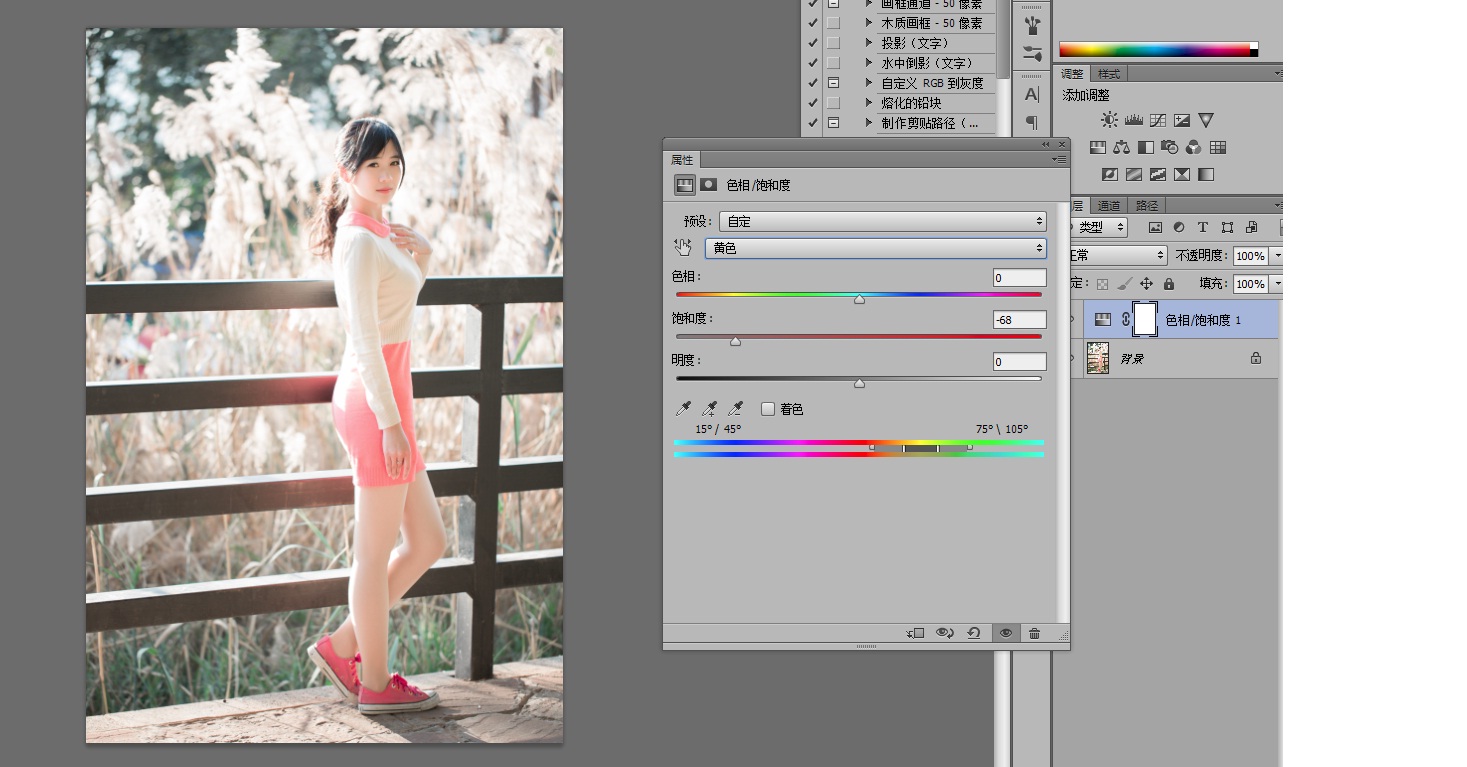This screenshot has height=767, width=1467.
Task: Select the 背景 background layer
Action: [1180, 358]
